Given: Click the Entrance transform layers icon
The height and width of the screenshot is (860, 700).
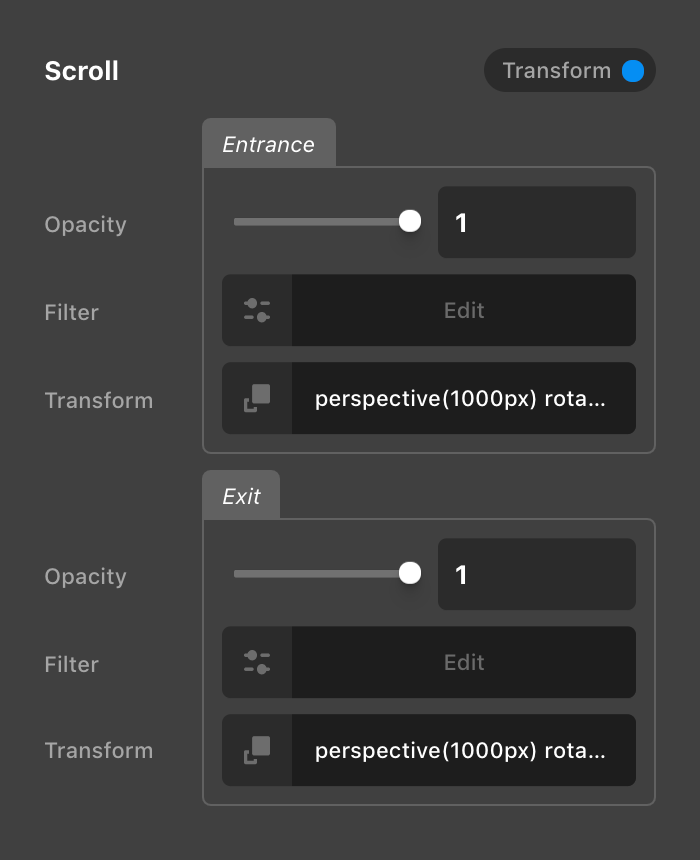Looking at the screenshot, I should [x=257, y=398].
